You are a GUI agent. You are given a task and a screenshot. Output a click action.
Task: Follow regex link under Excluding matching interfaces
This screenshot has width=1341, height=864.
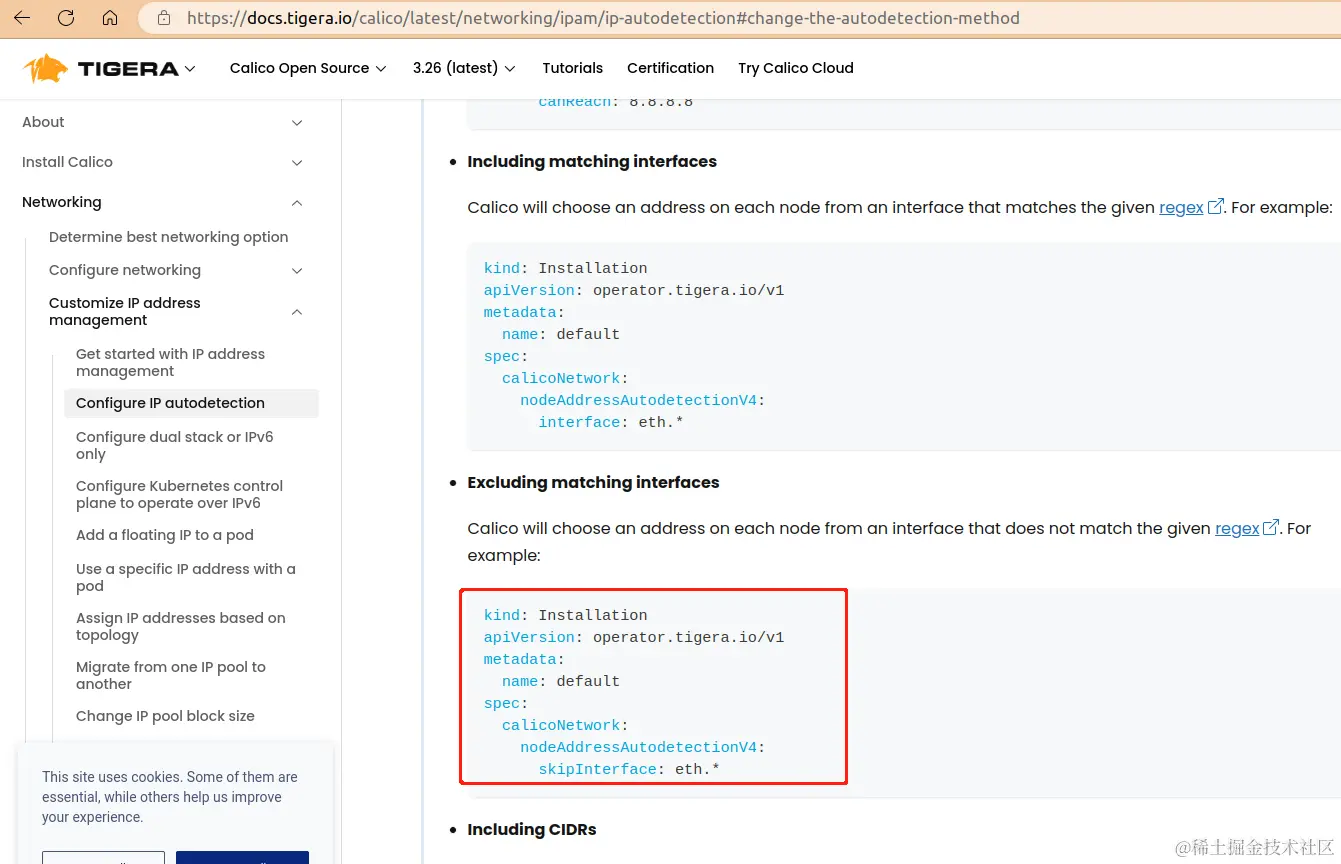click(x=1237, y=528)
